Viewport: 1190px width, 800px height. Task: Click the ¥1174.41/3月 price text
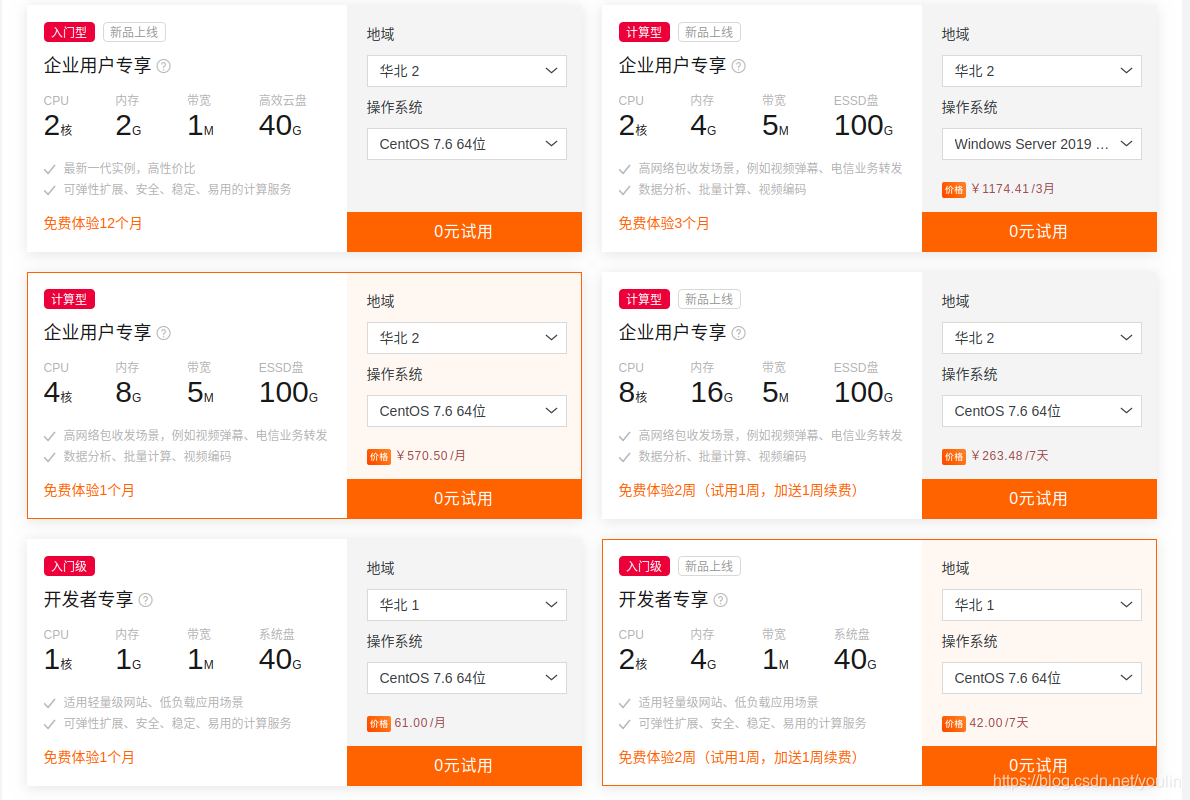click(1012, 189)
